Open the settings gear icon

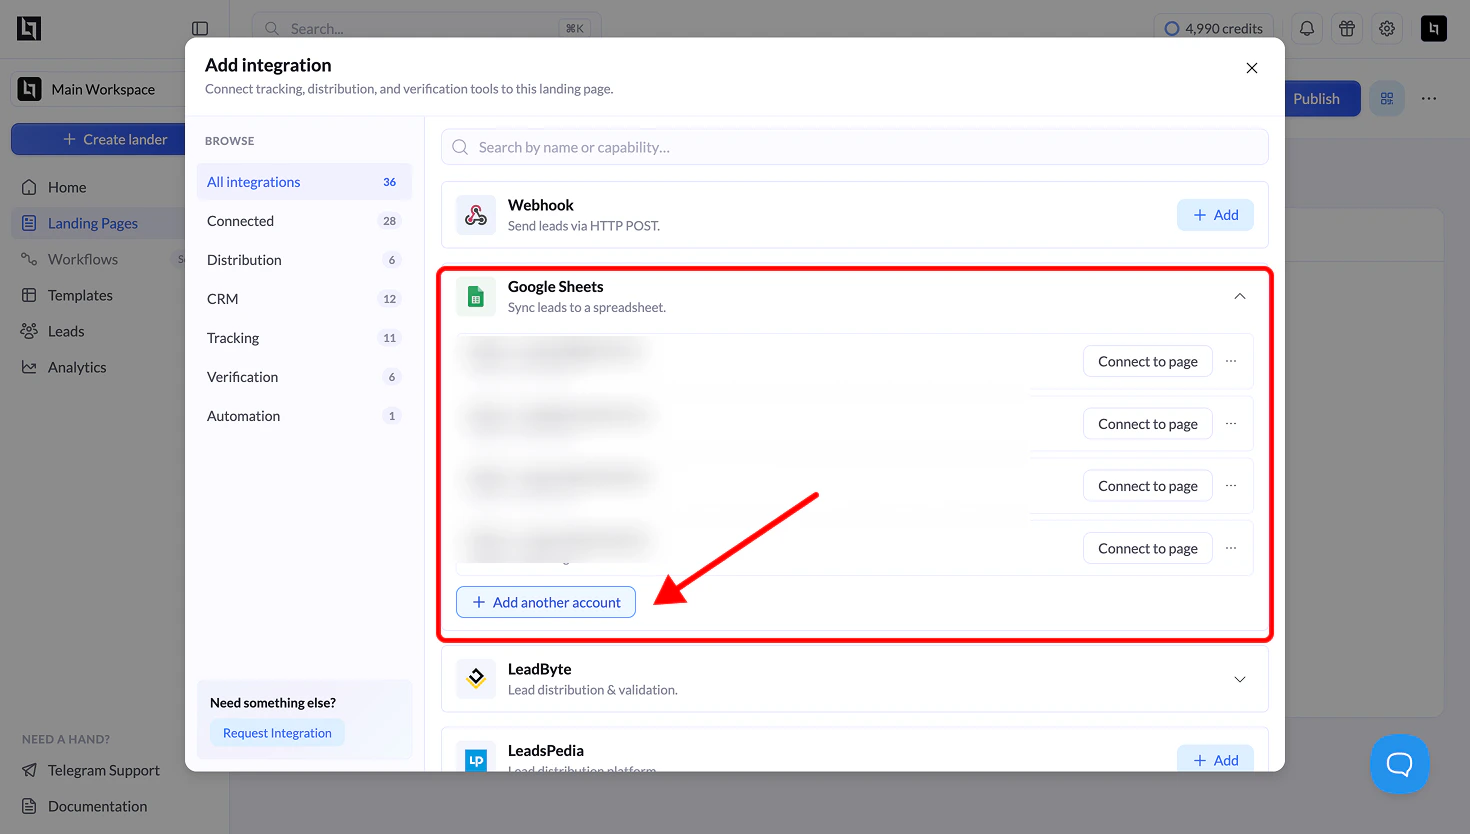[x=1387, y=28]
